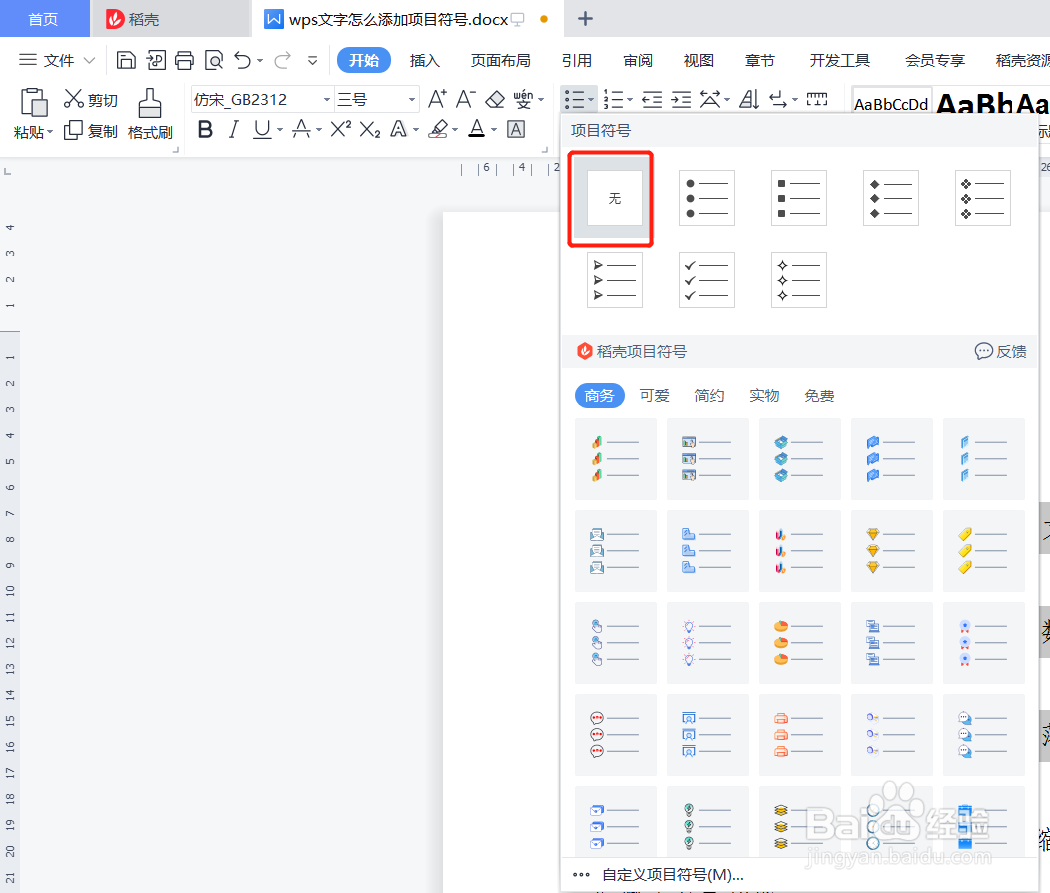Toggle italic formatting

point(234,129)
